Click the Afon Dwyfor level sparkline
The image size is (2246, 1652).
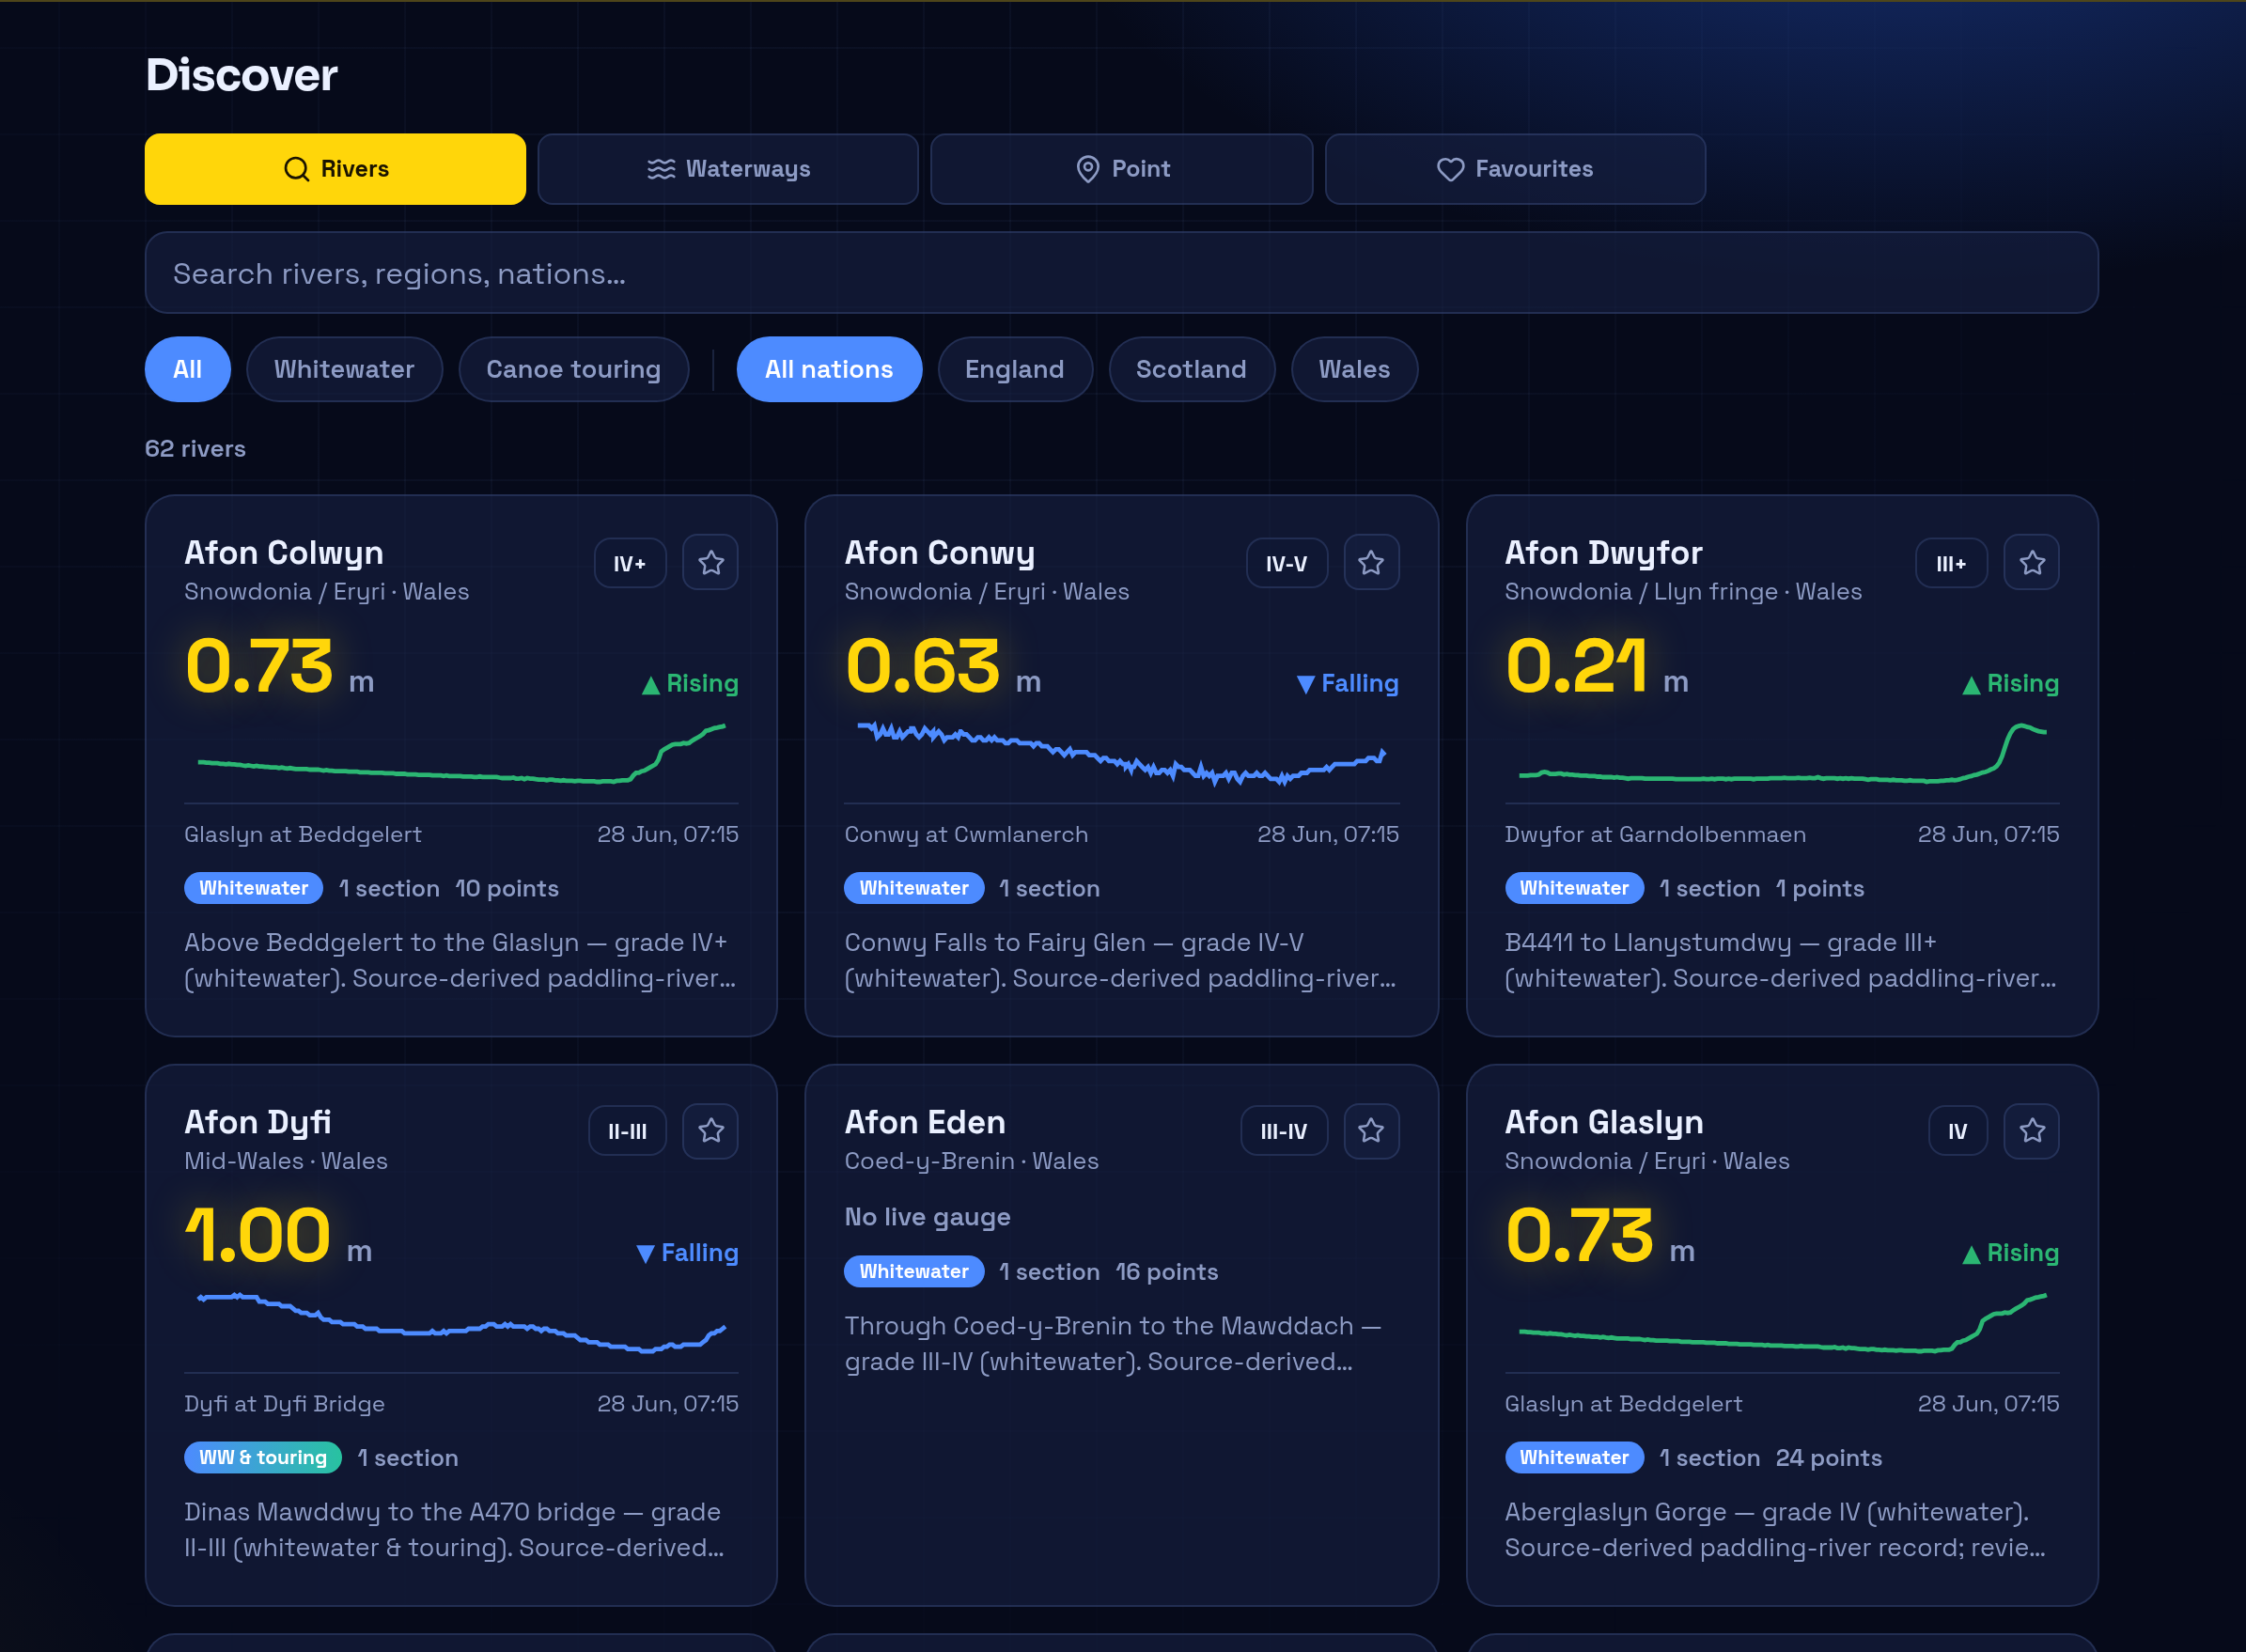click(1782, 754)
